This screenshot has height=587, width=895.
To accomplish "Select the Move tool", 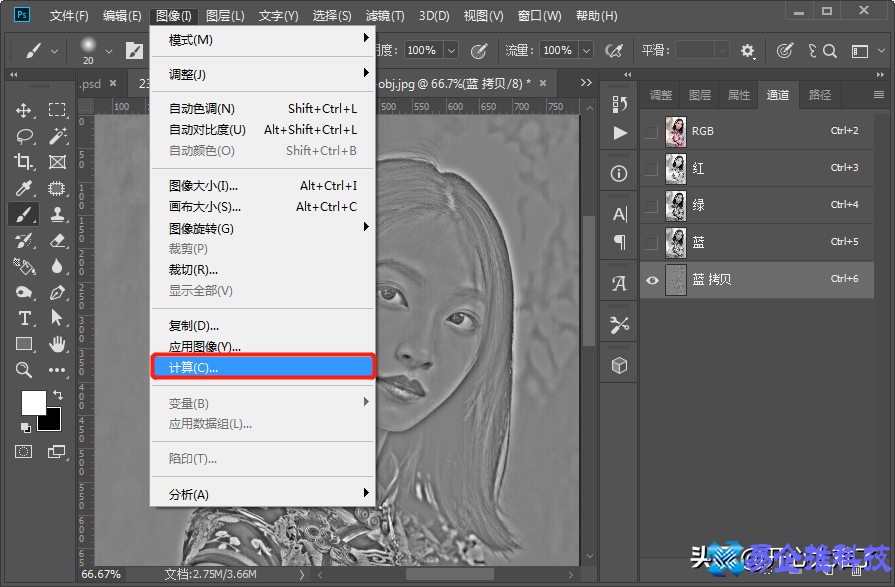I will [x=25, y=110].
